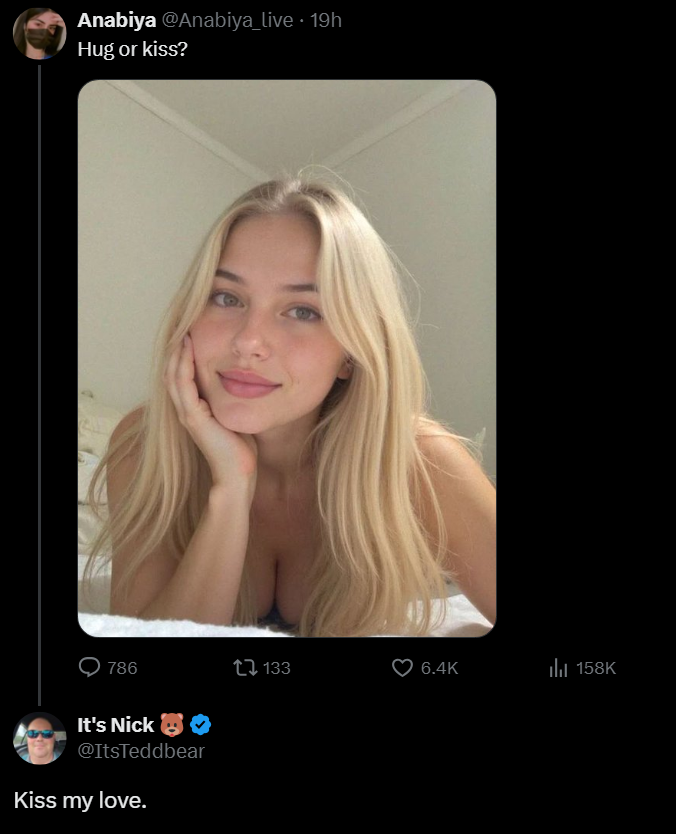Click the It's Nick display name
The height and width of the screenshot is (834, 676).
116,725
